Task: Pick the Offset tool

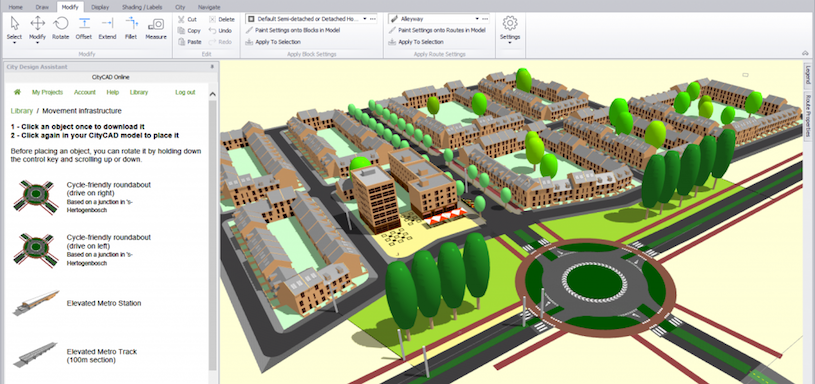Action: pos(84,28)
